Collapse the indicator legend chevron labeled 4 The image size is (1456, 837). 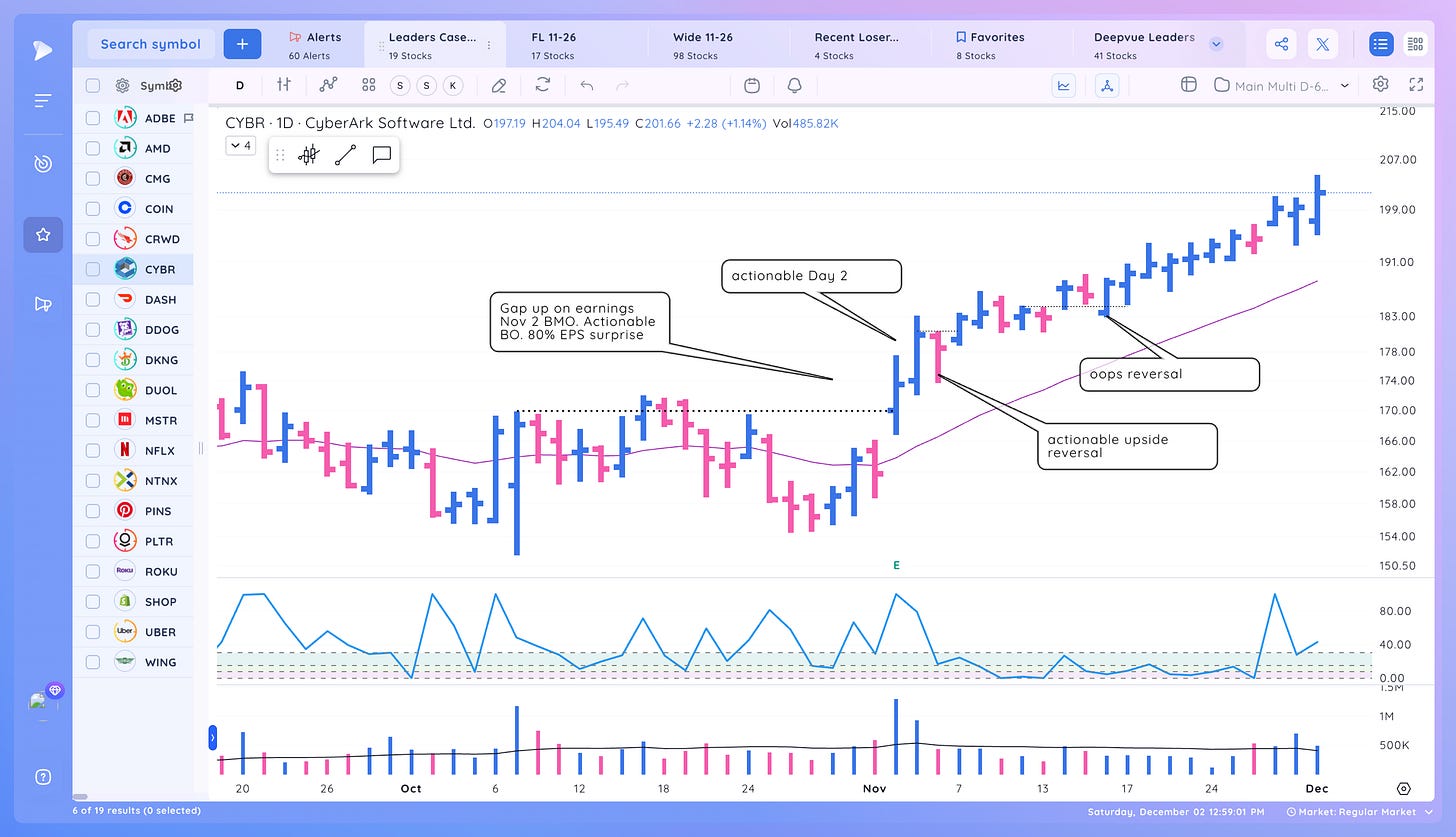pos(241,145)
